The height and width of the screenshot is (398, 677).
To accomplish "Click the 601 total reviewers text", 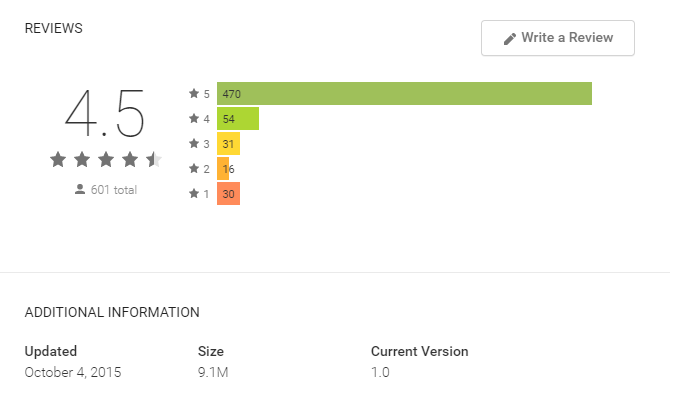I will point(115,192).
